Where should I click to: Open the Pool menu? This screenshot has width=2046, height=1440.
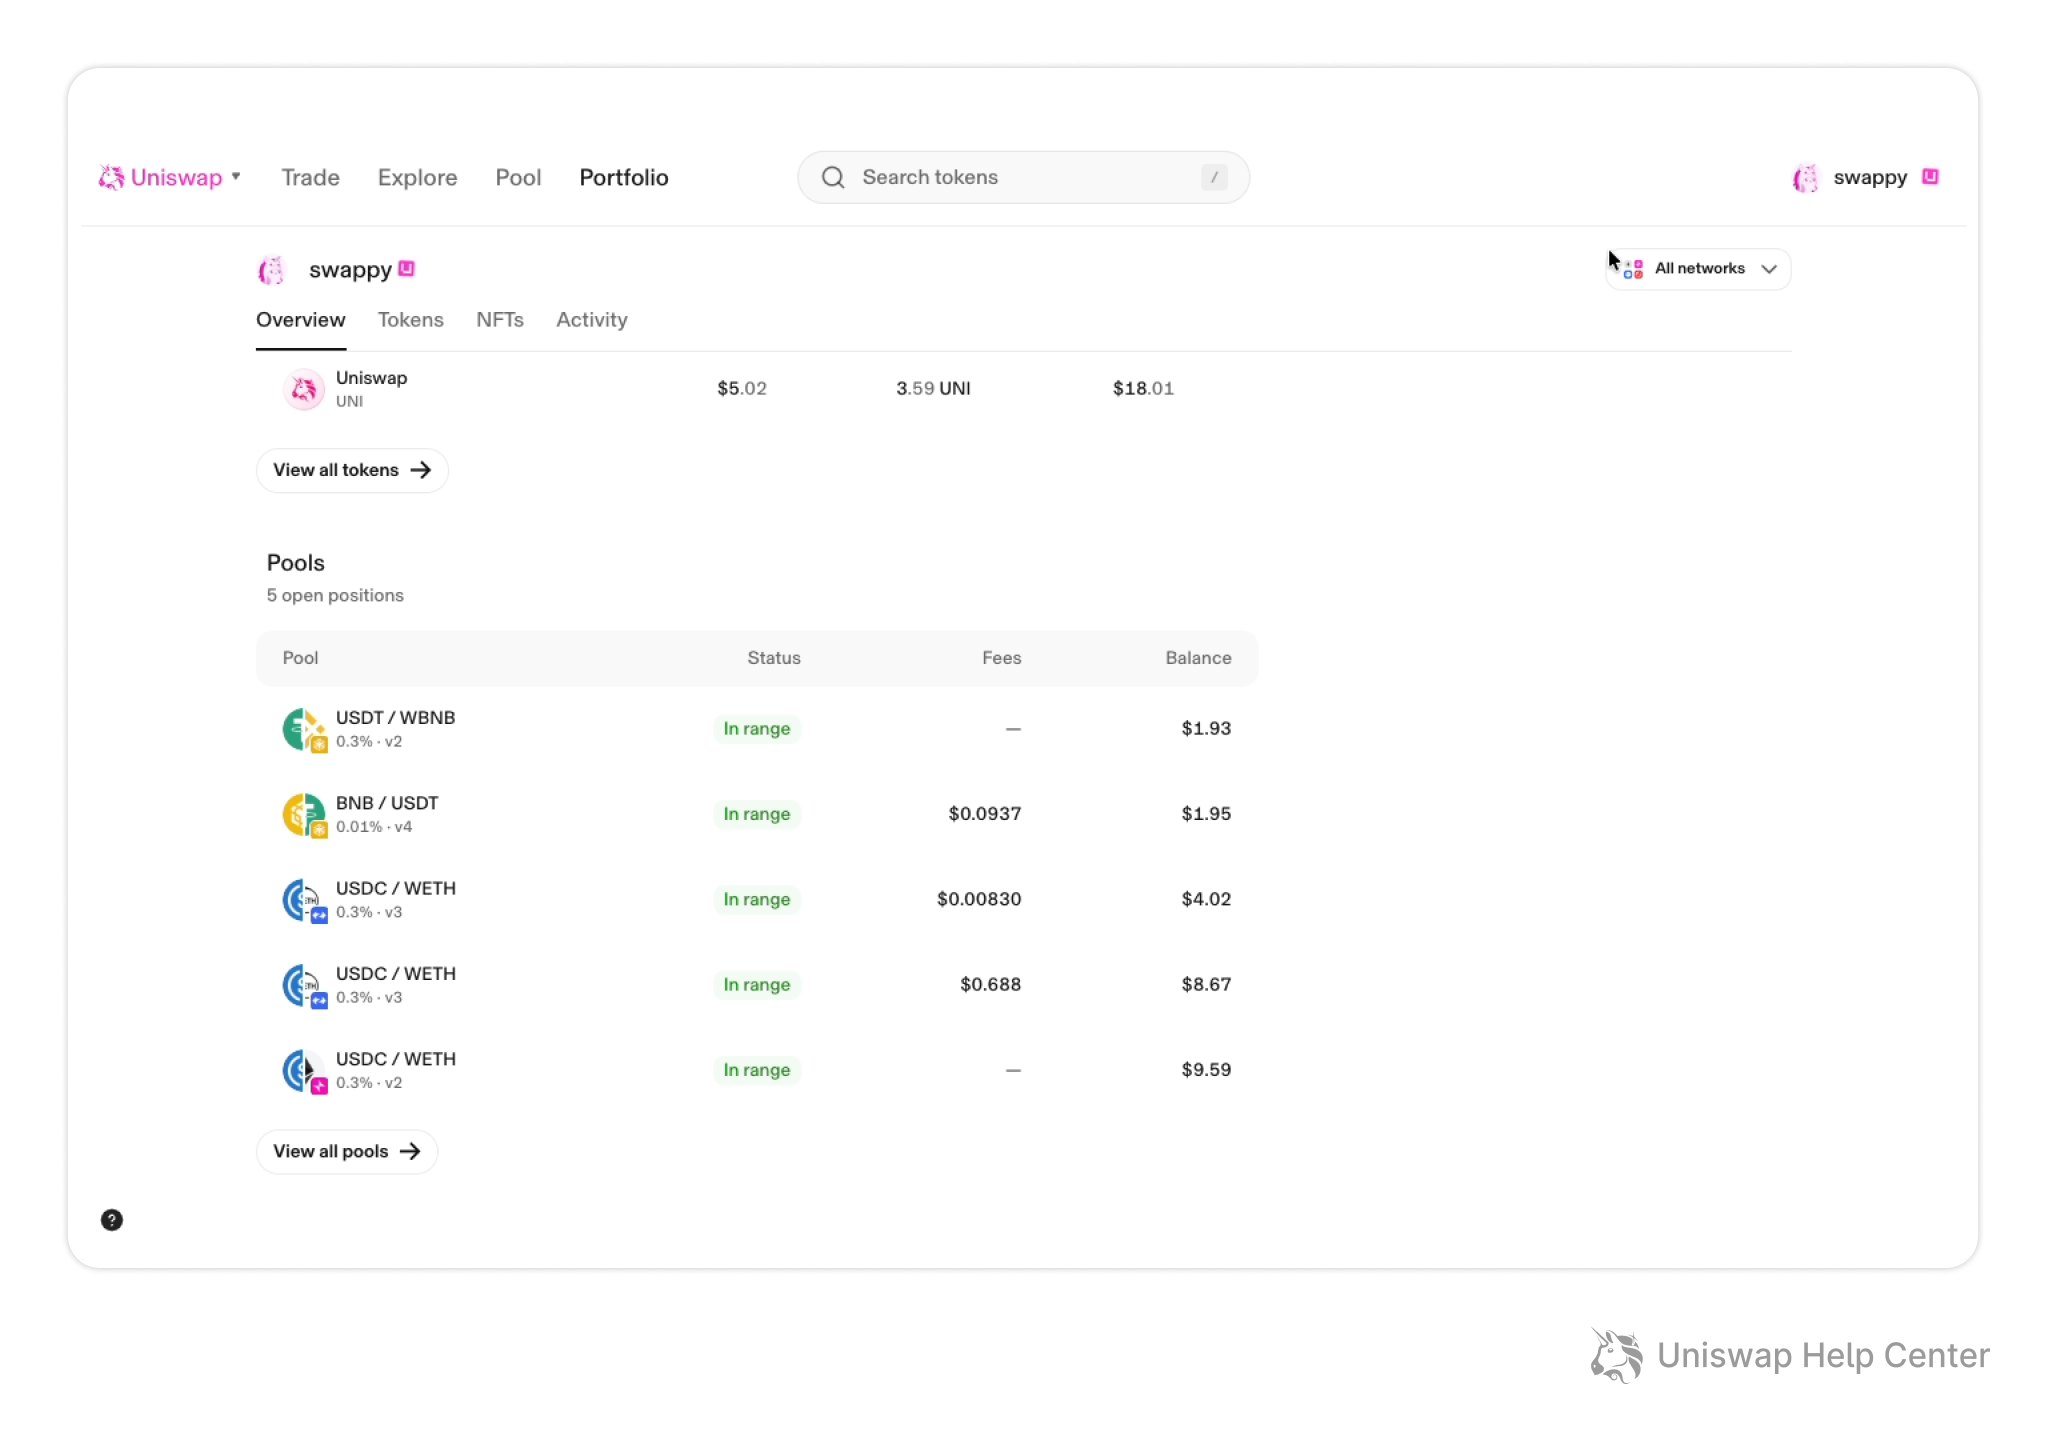(x=518, y=178)
